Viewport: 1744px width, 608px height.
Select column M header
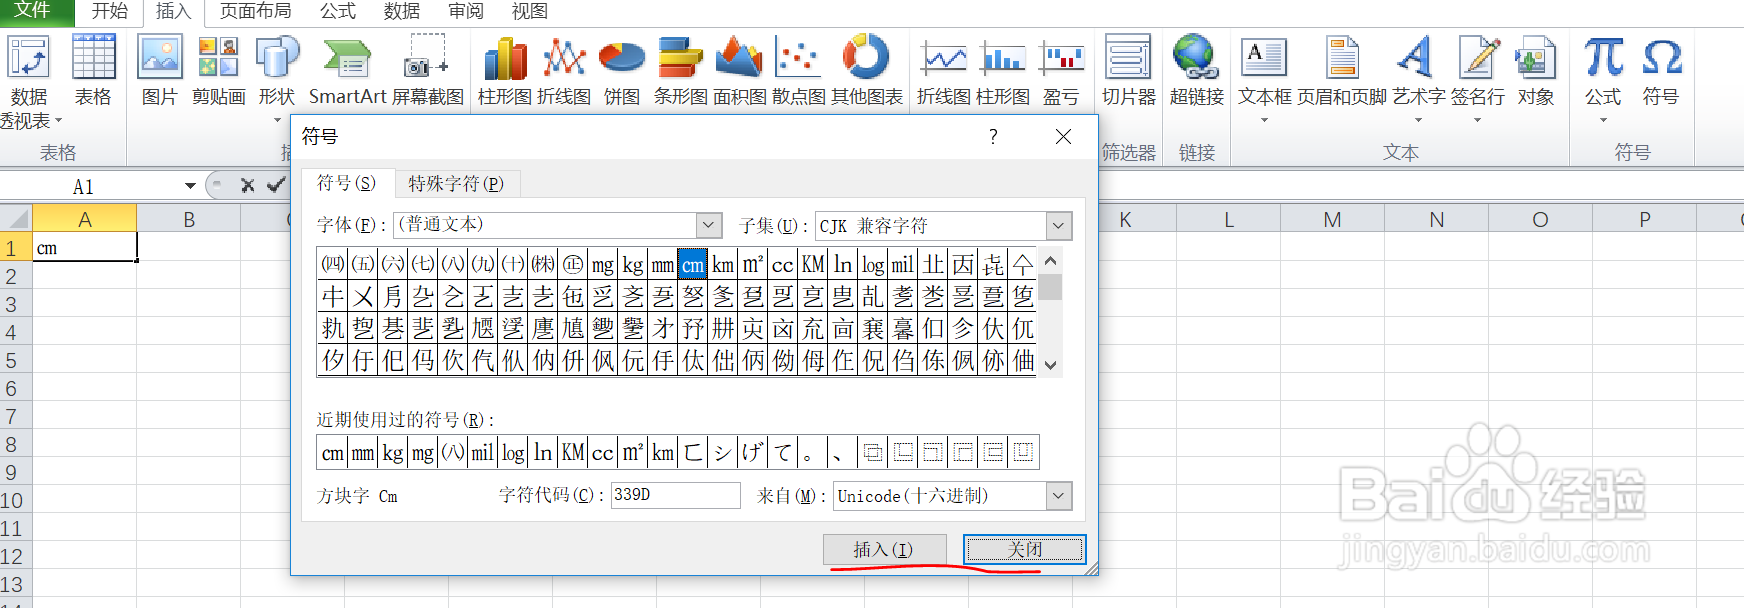1332,219
